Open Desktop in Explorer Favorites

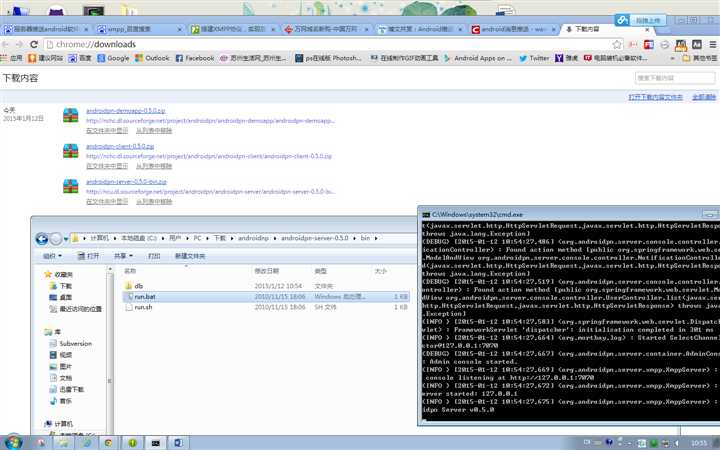tap(61, 297)
